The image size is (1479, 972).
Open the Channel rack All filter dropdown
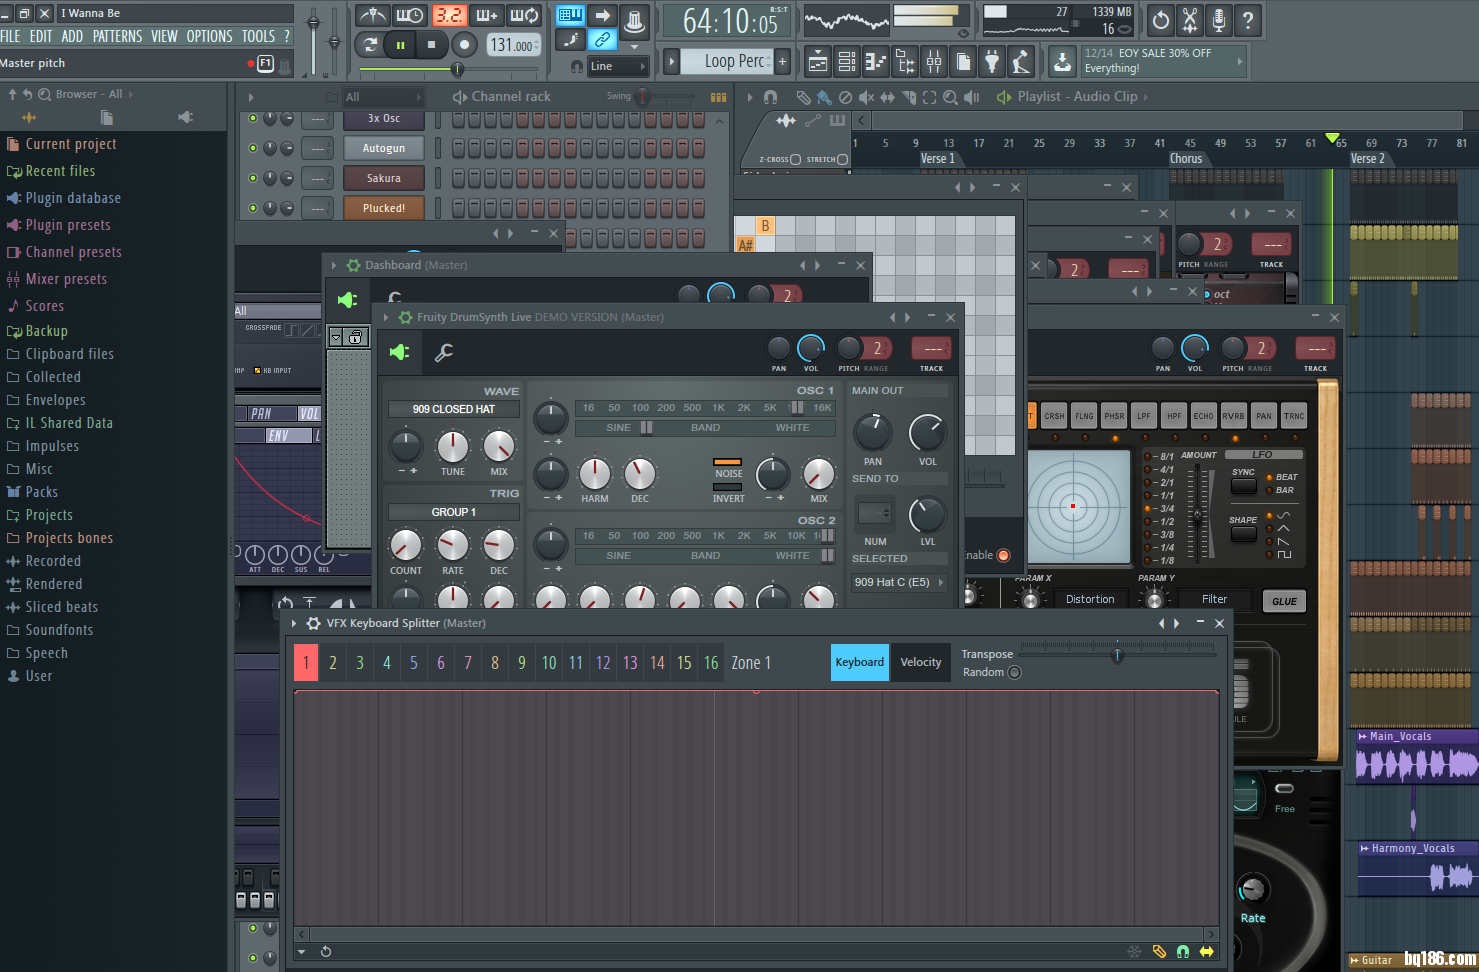point(383,97)
